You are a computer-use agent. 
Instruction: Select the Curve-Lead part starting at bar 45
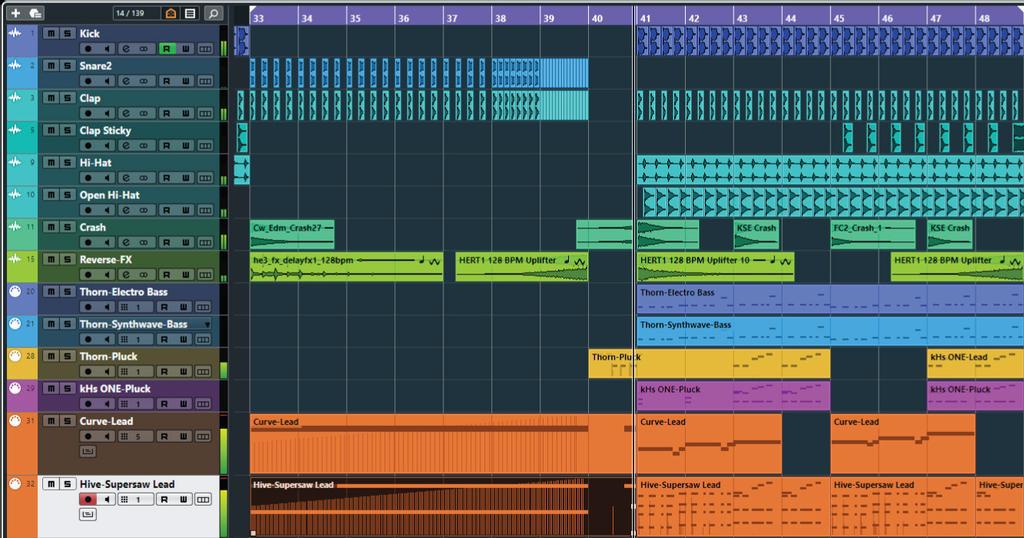pos(903,444)
